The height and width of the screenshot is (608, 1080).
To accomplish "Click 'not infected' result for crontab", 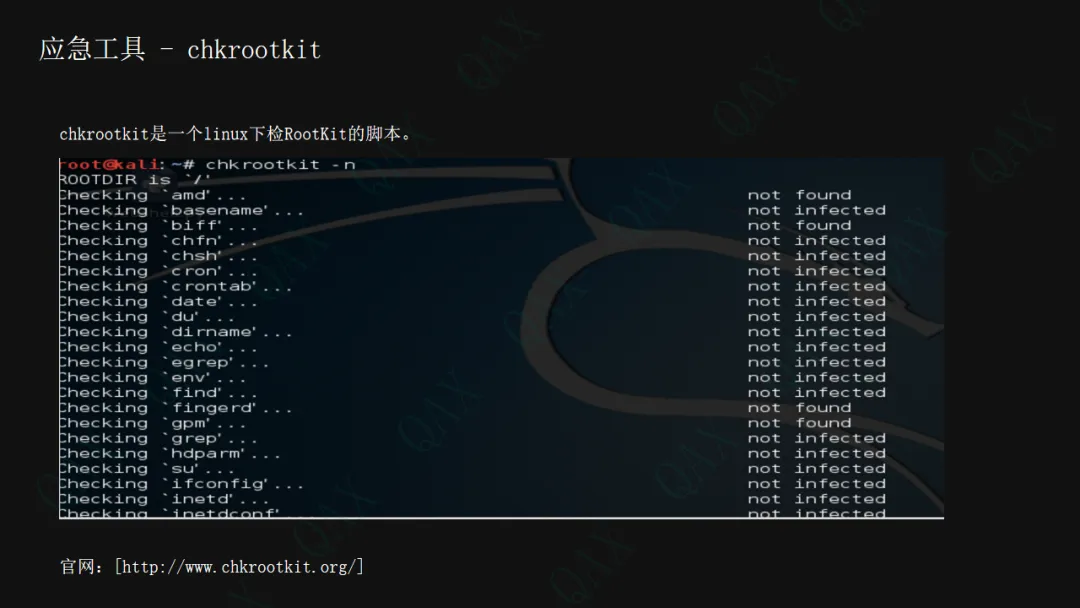I will (x=817, y=286).
